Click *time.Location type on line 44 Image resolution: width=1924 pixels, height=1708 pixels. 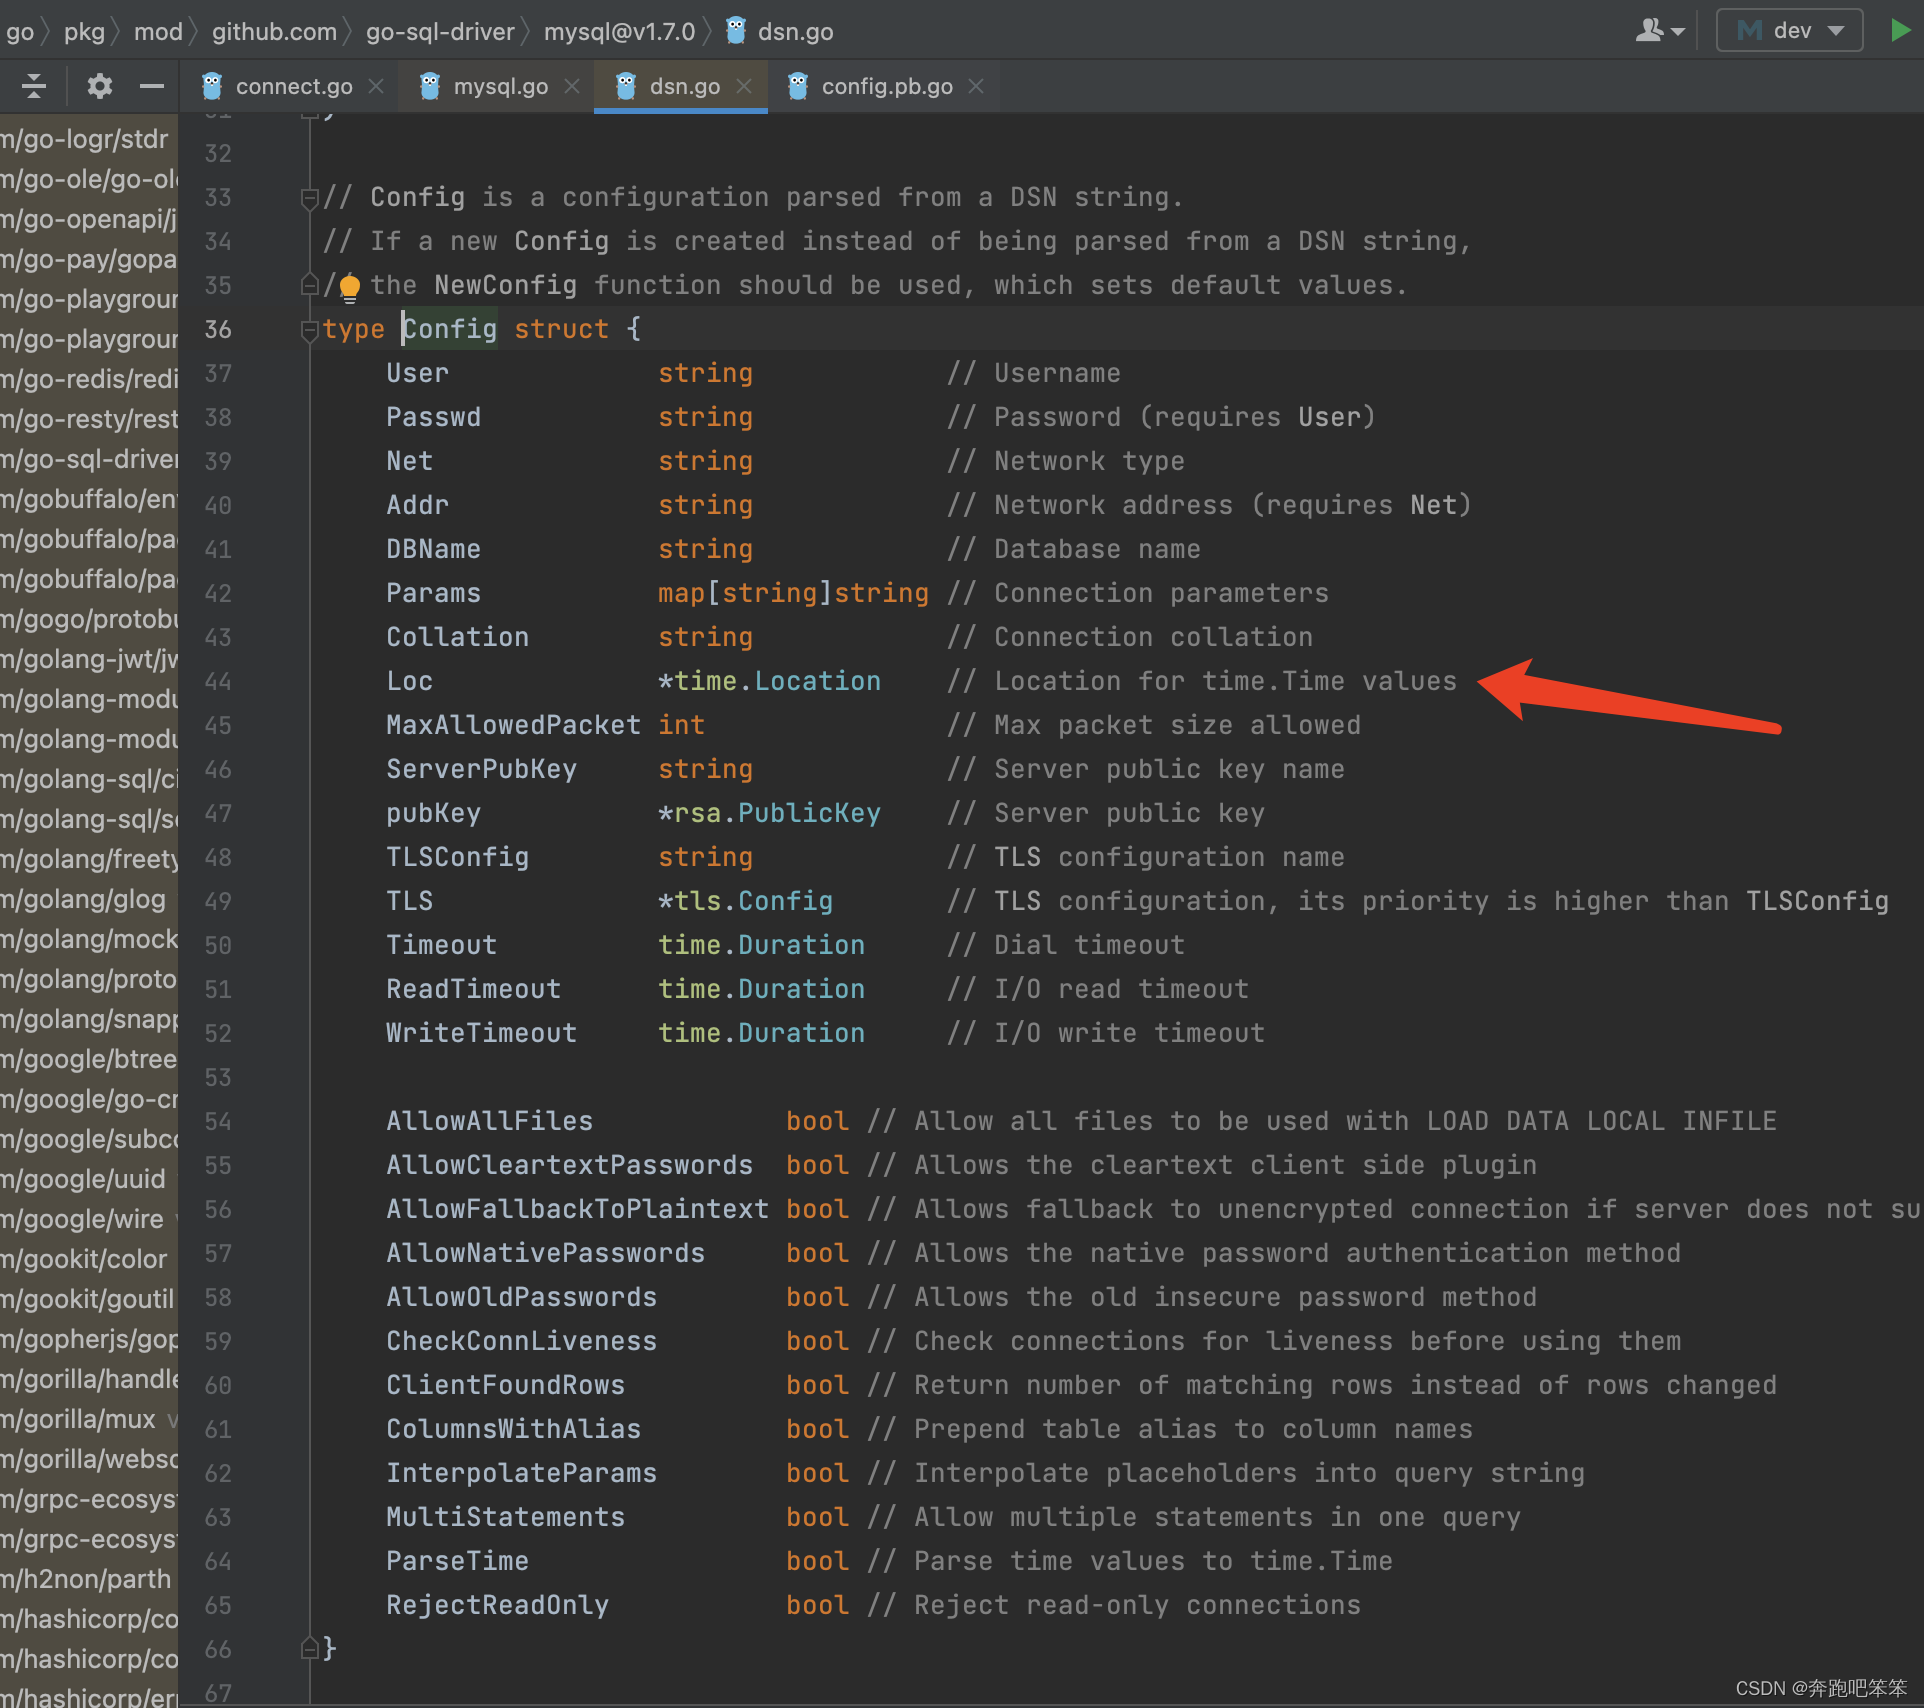769,681
